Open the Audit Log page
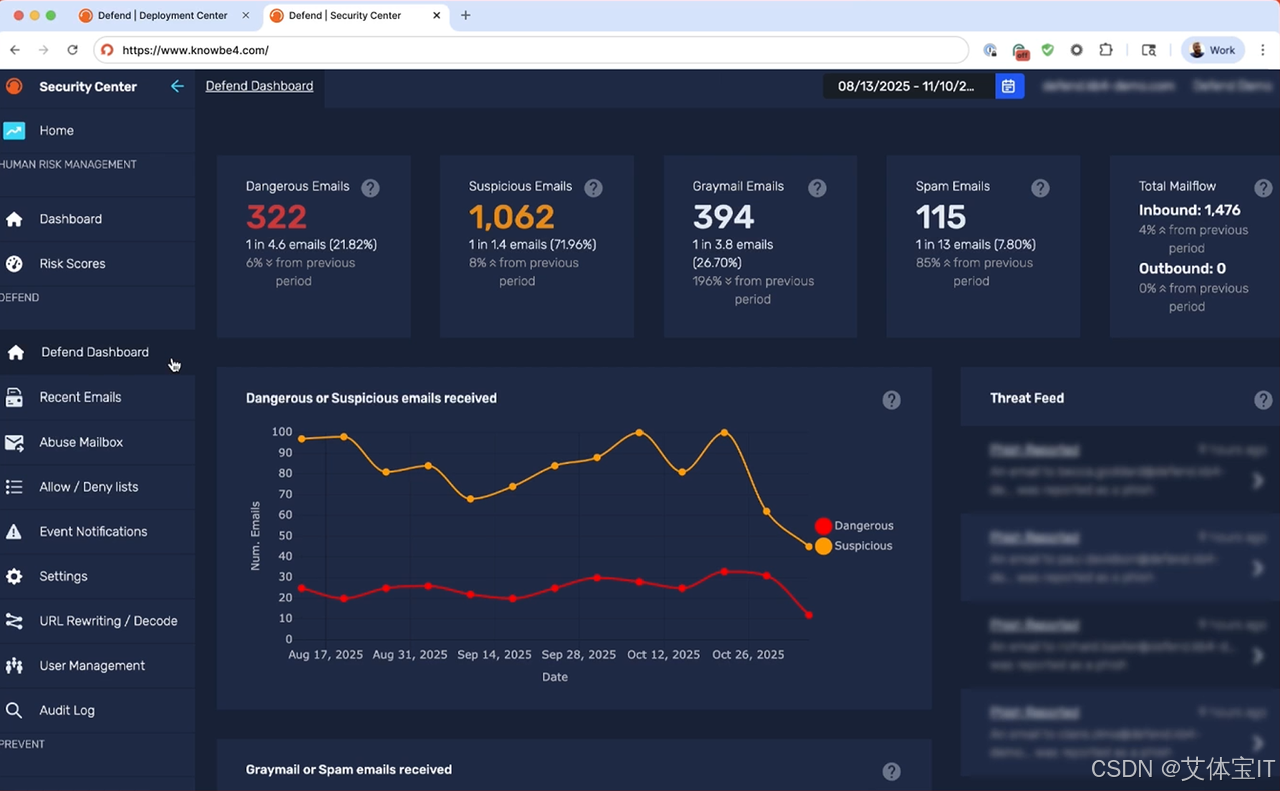Screen dimensions: 1280x791 (67, 710)
